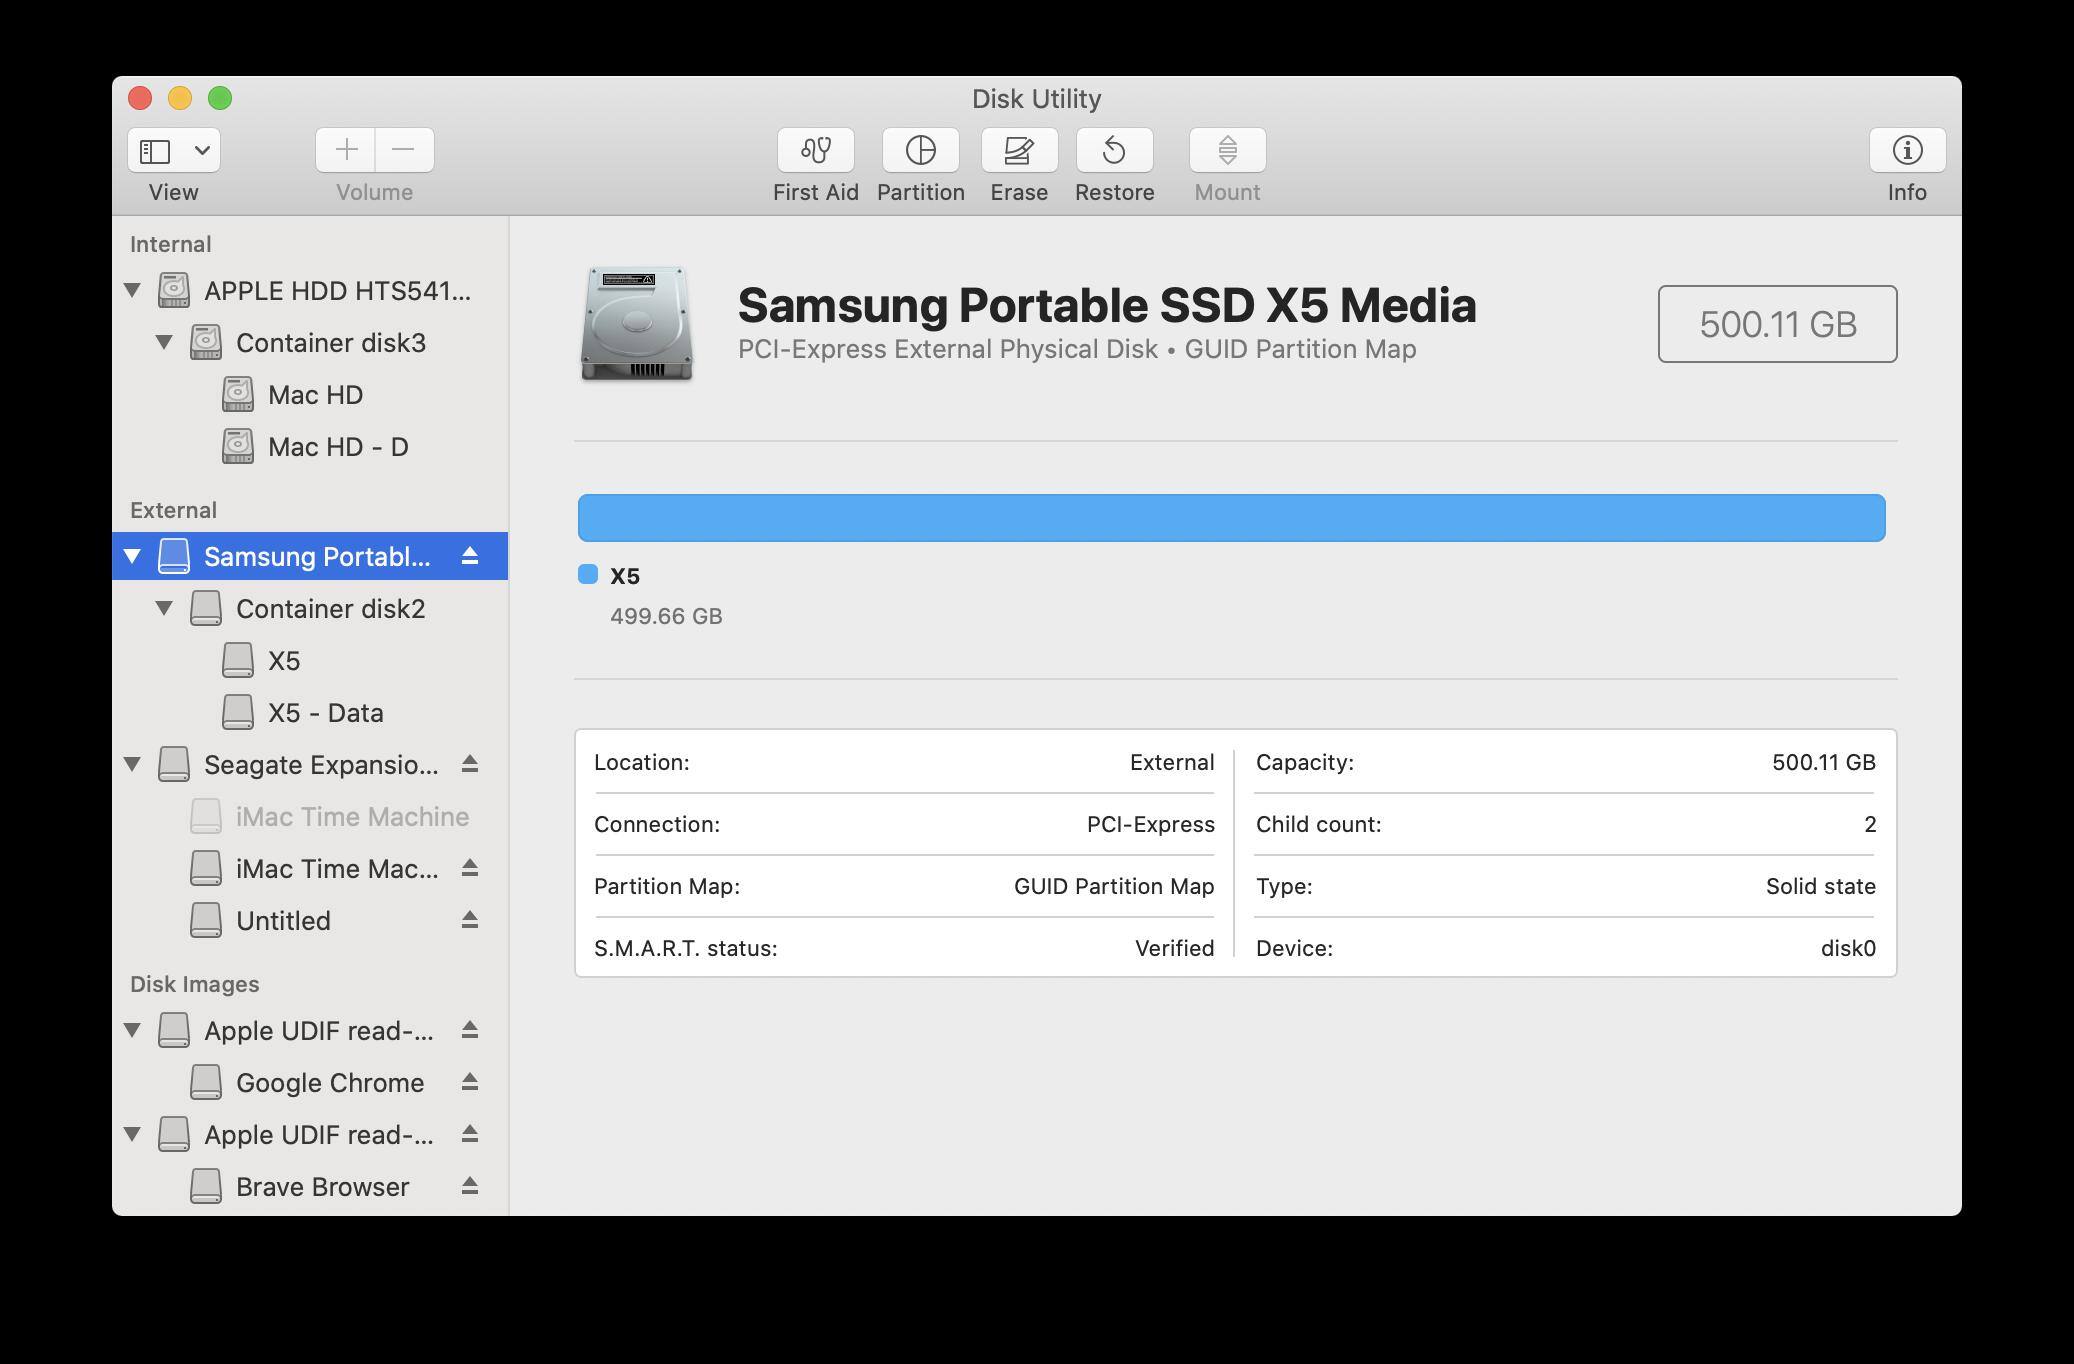Click the remove volume minus button
Image resolution: width=2074 pixels, height=1364 pixels.
point(404,150)
